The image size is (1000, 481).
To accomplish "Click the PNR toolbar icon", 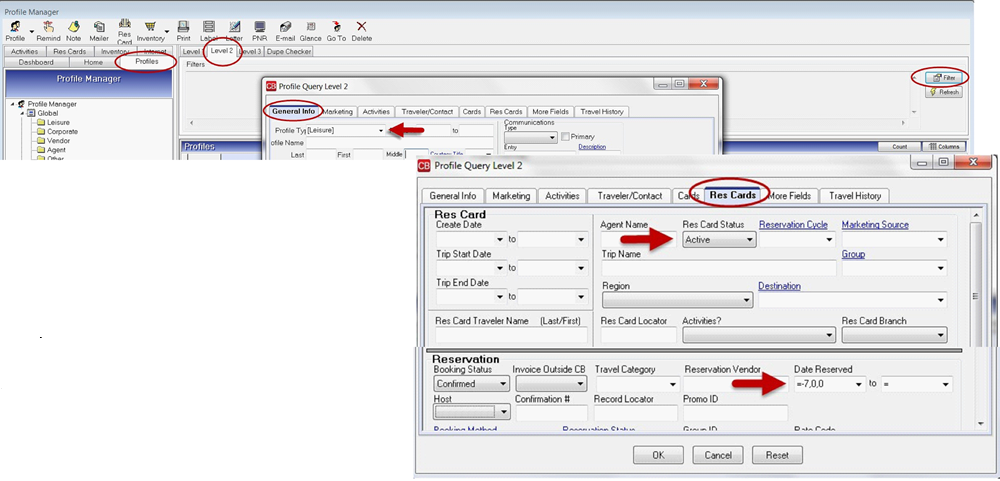I will [260, 27].
